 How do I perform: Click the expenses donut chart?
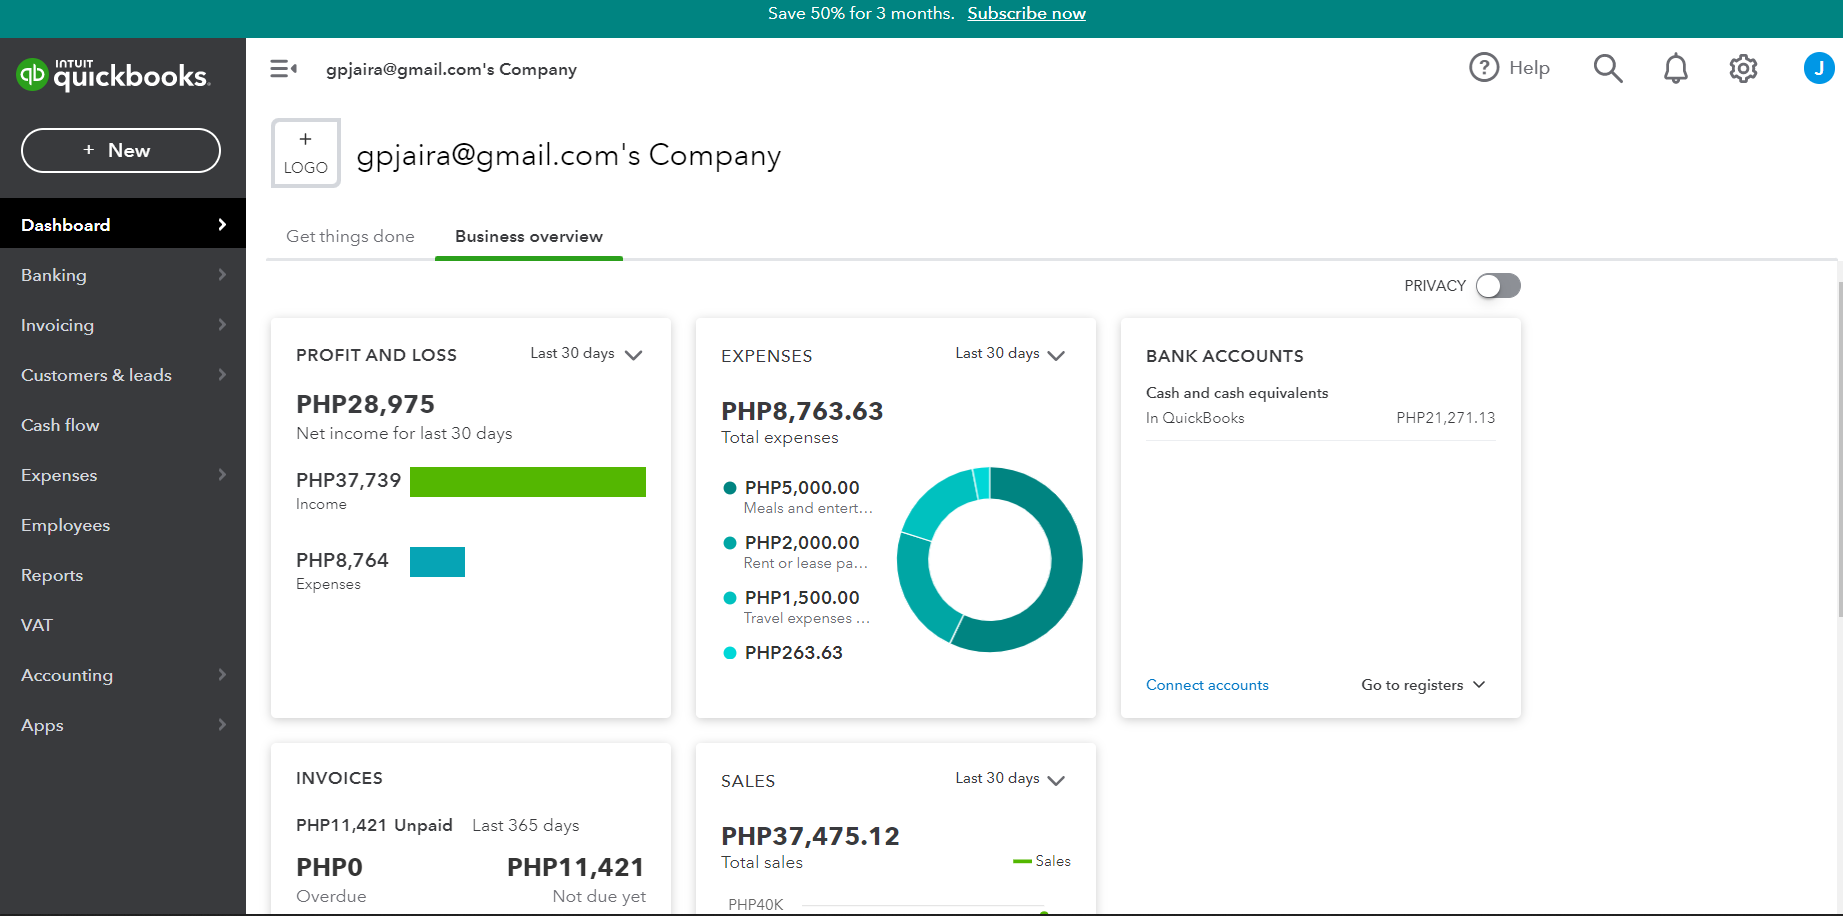990,560
